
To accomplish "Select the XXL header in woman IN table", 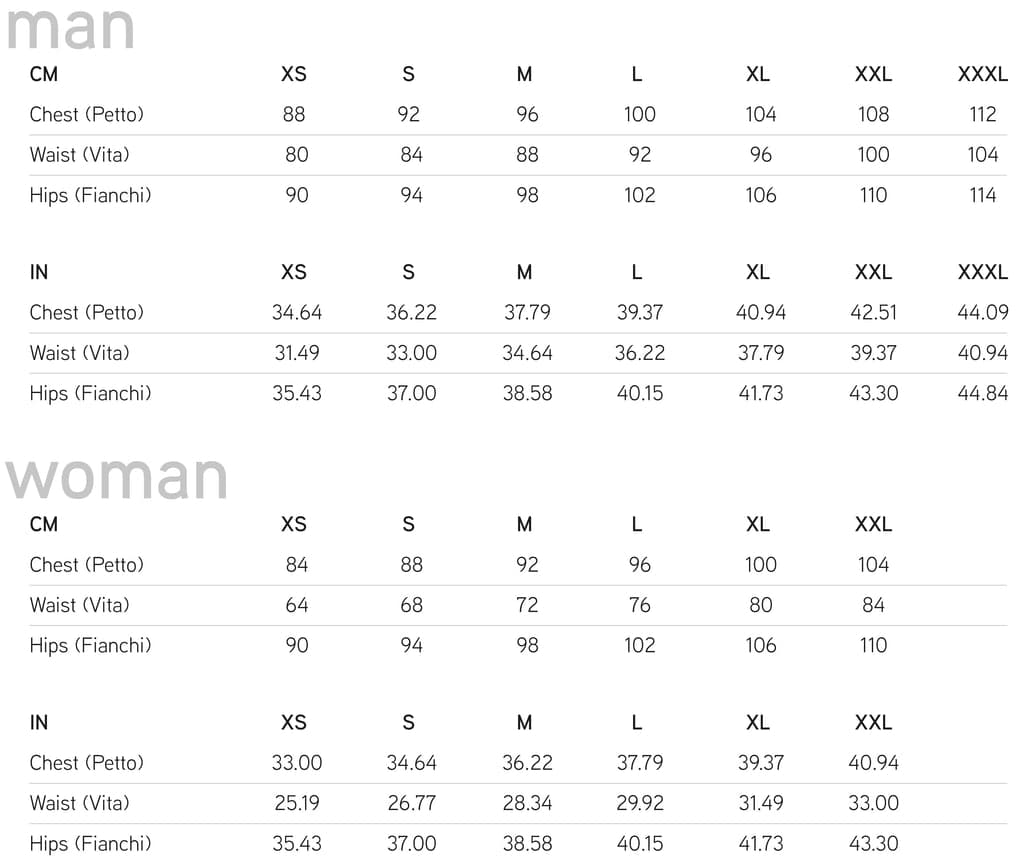I will pyautogui.click(x=873, y=722).
